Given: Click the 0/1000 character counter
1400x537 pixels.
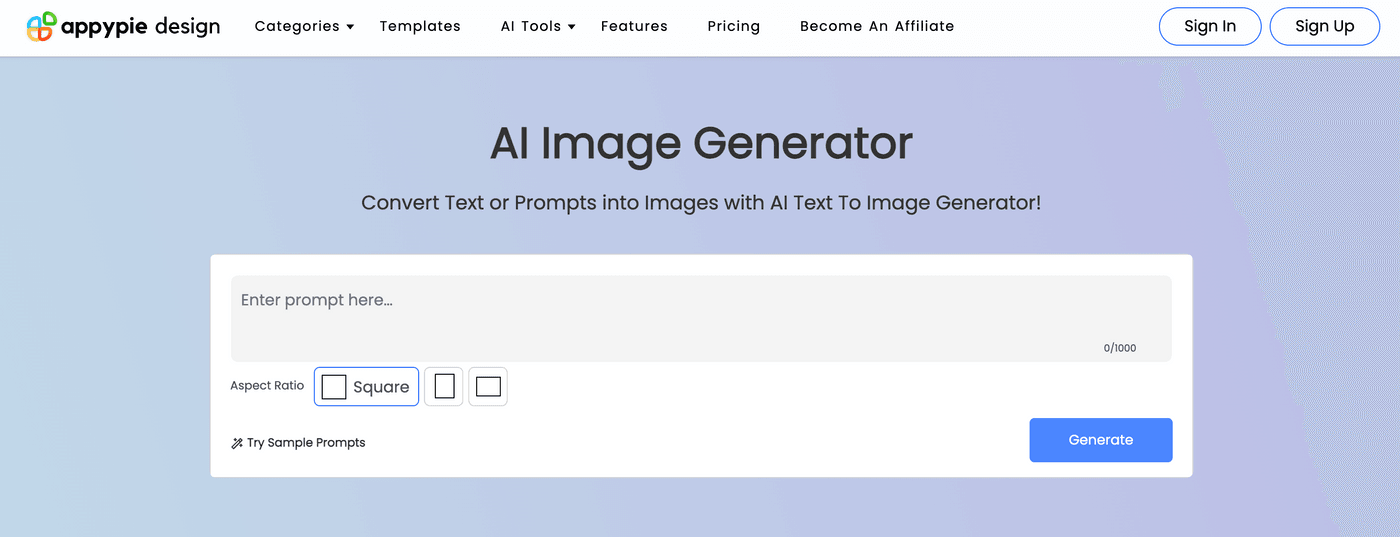Looking at the screenshot, I should [x=1119, y=348].
